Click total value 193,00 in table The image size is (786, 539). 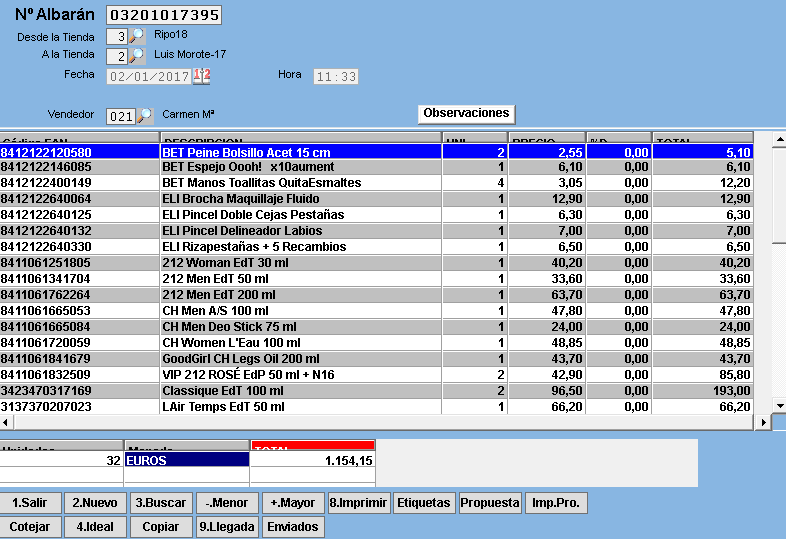pos(732,391)
